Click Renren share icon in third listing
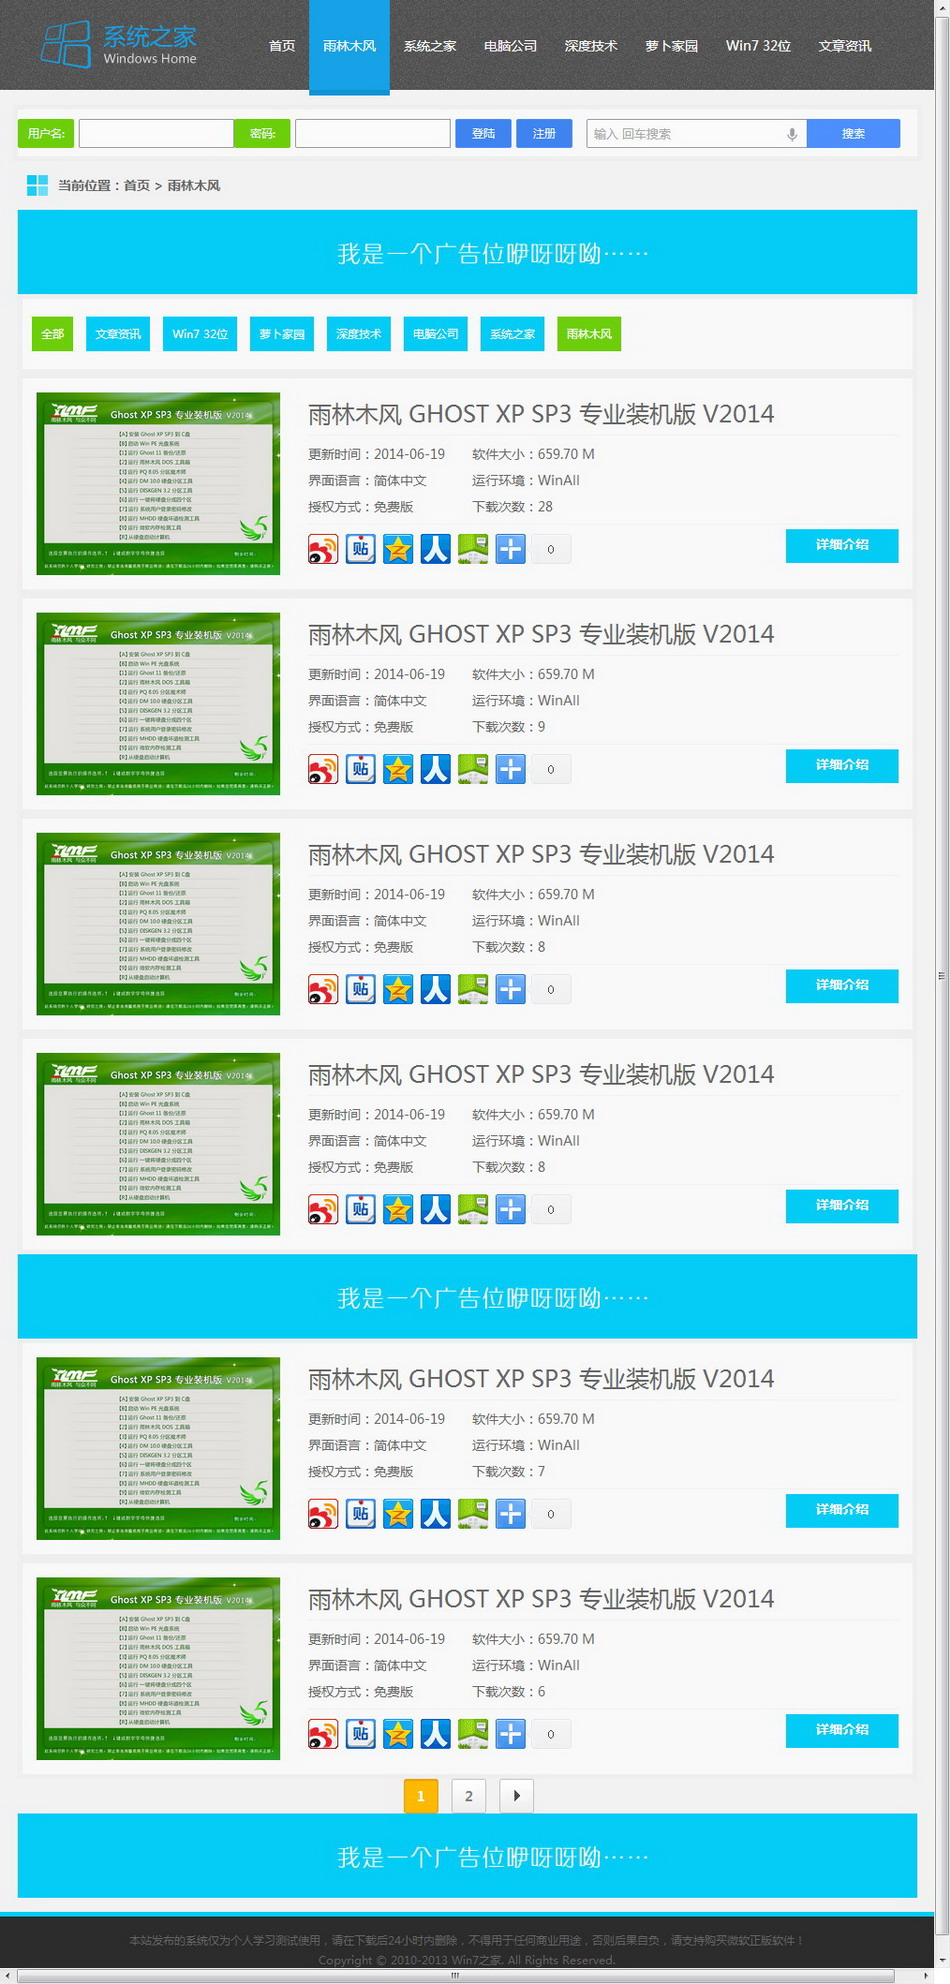Screen dimensions: 950x1984 (435, 989)
